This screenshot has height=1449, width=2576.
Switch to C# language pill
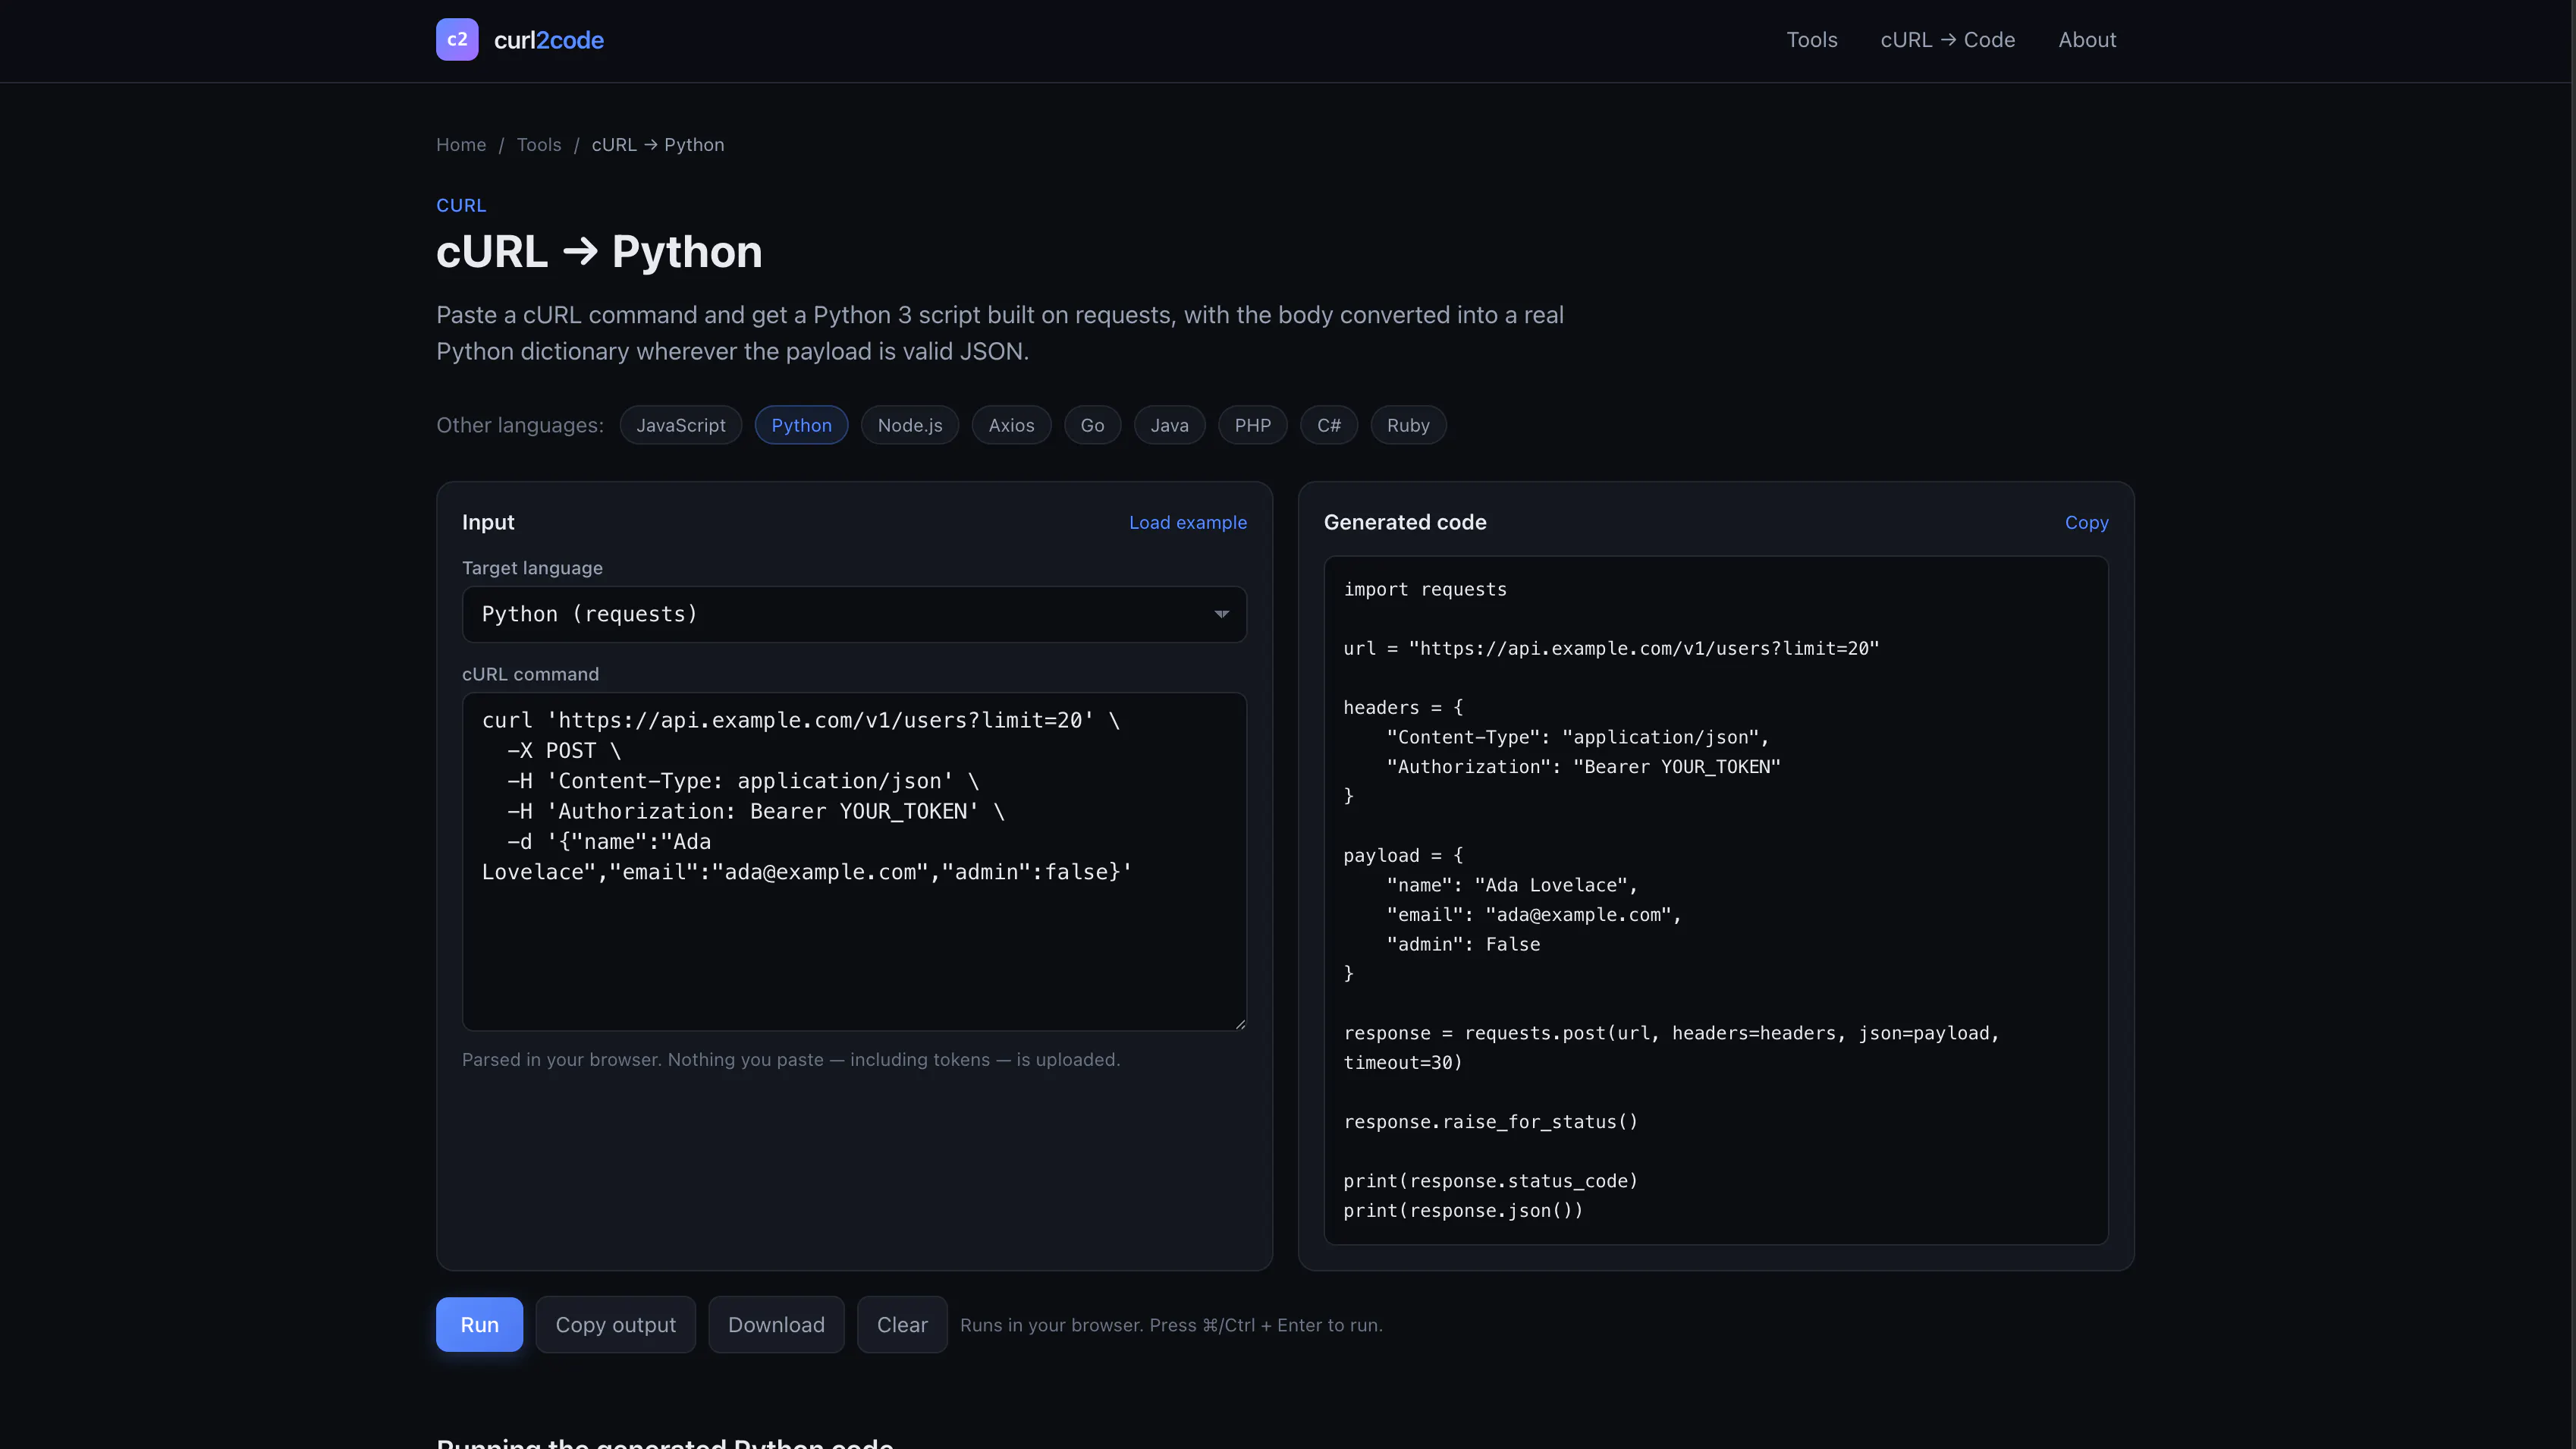click(x=1328, y=425)
